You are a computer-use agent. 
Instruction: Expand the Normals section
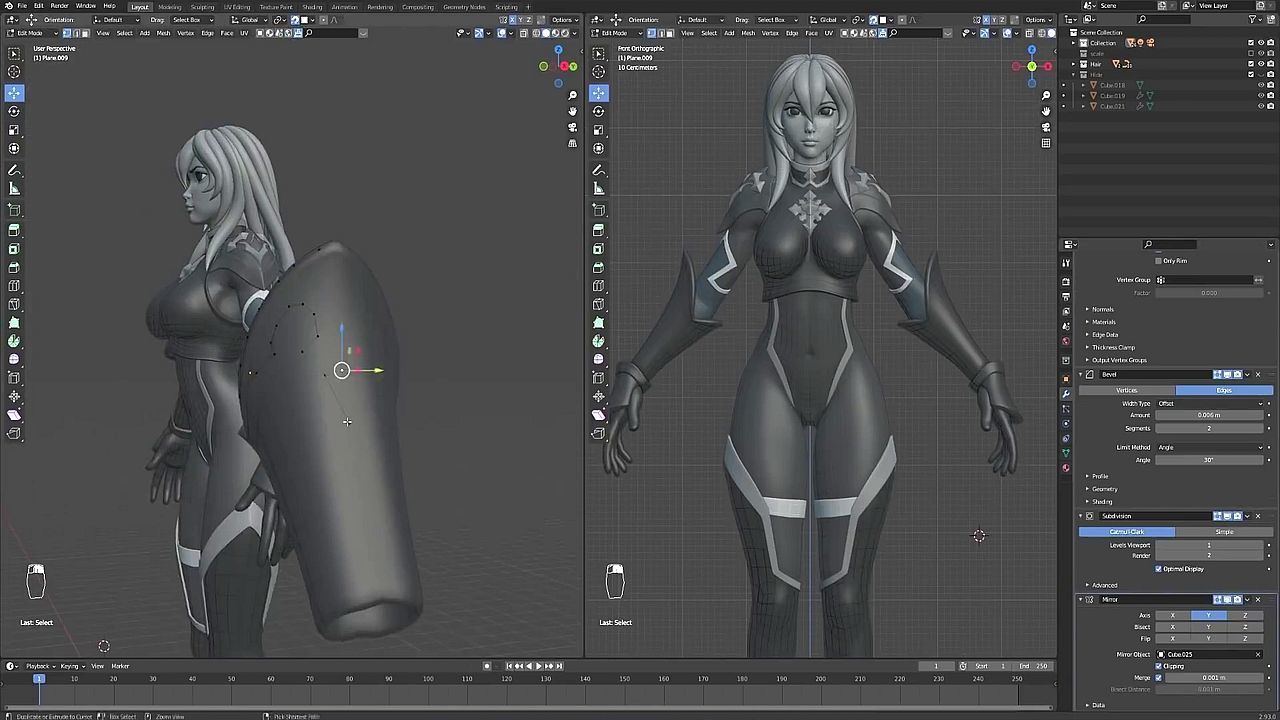(1102, 309)
